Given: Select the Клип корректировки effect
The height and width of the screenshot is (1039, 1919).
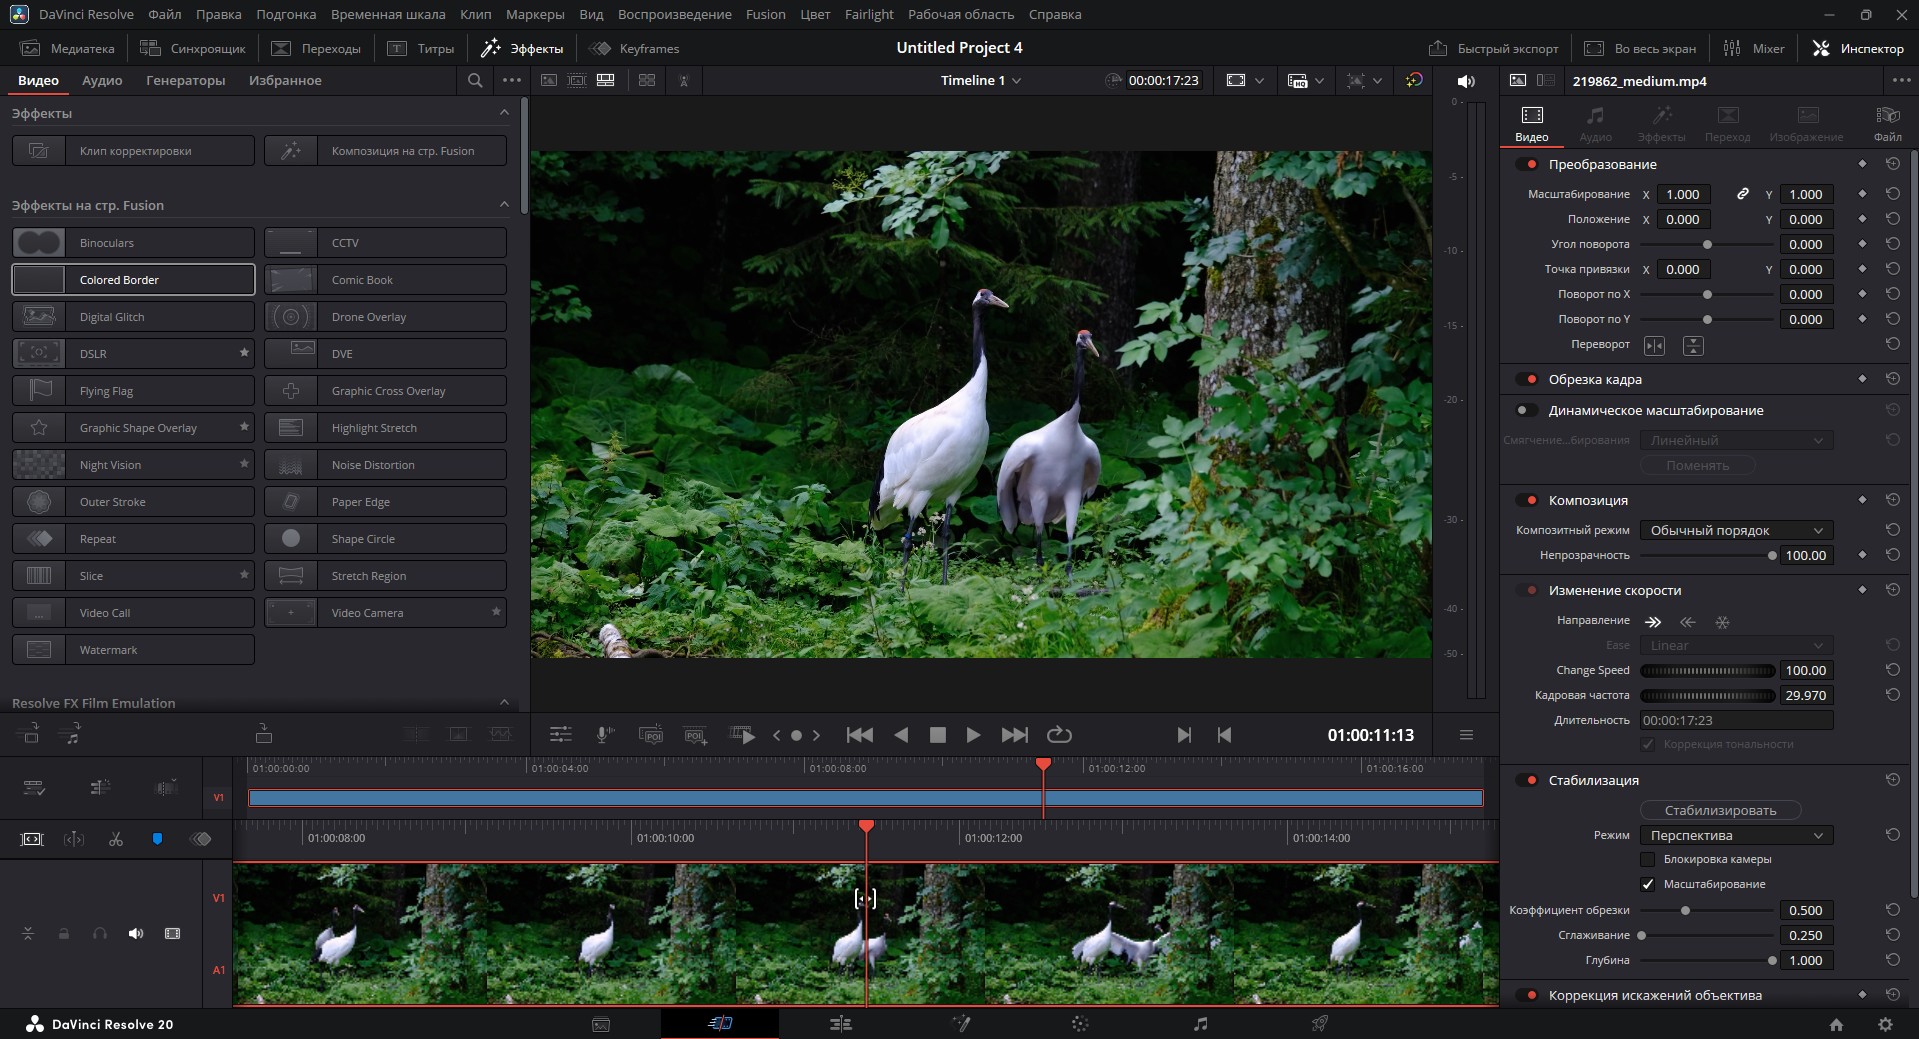Looking at the screenshot, I should (133, 151).
